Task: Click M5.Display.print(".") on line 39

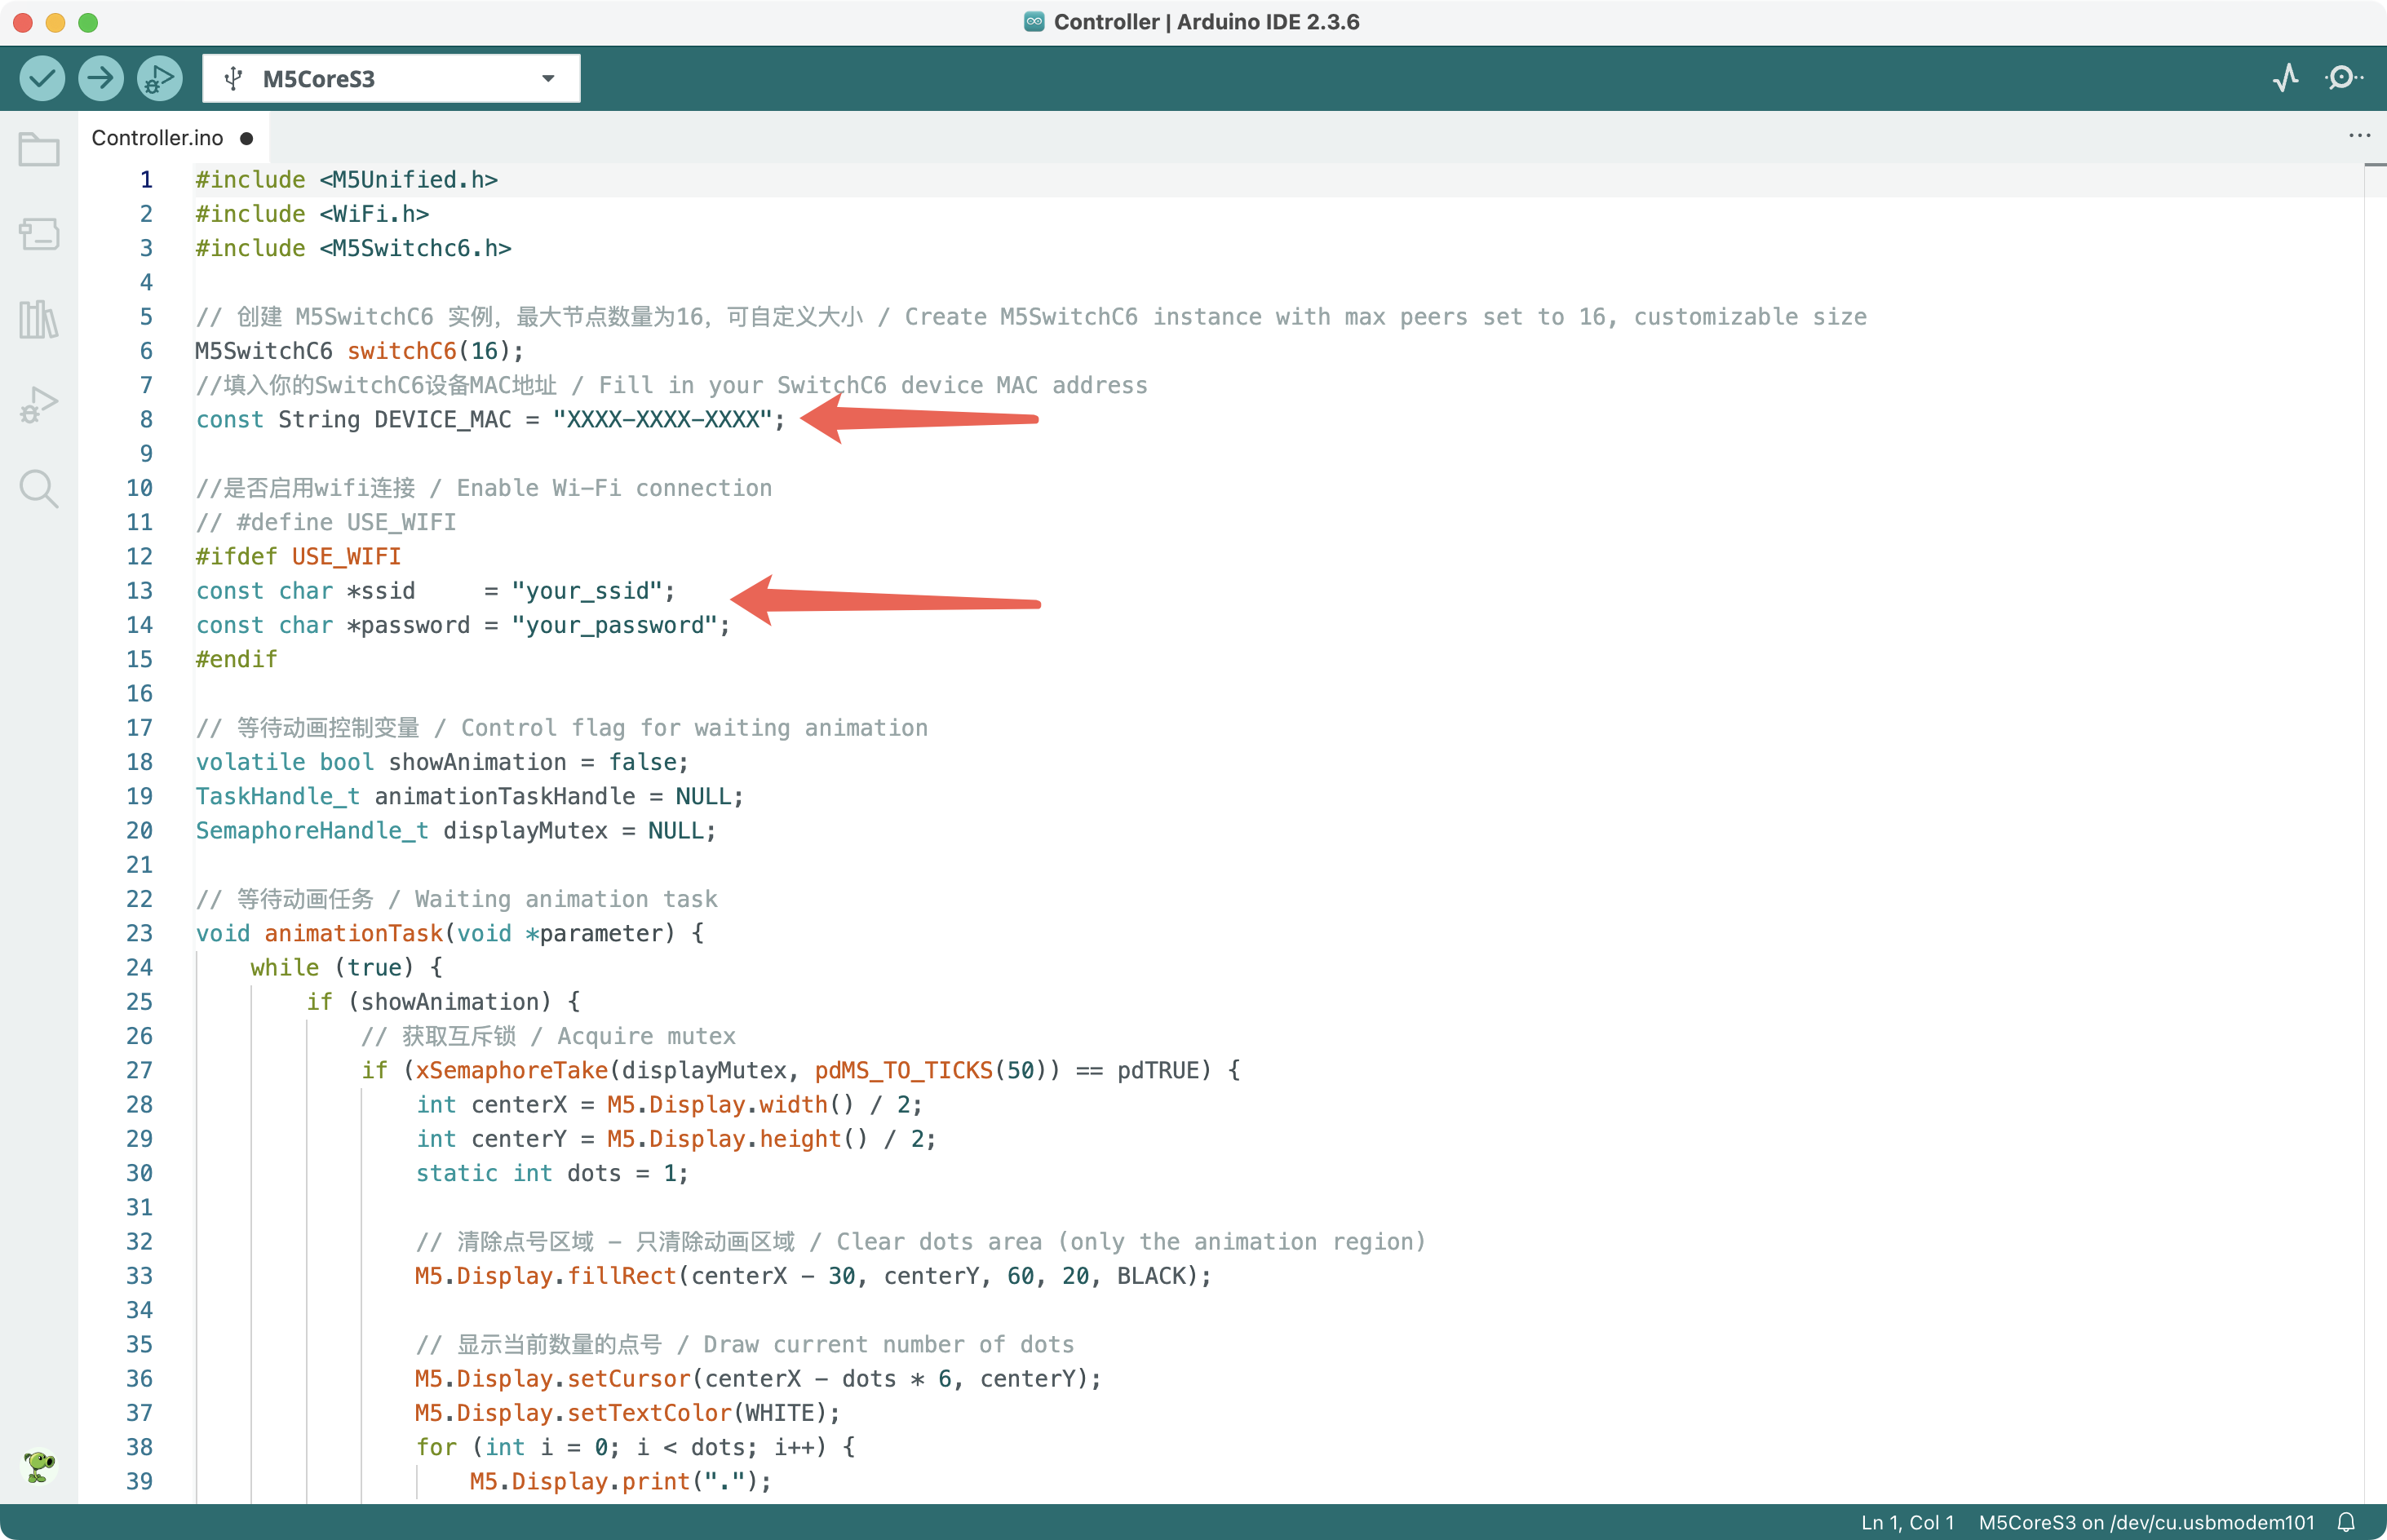Action: (x=620, y=1481)
